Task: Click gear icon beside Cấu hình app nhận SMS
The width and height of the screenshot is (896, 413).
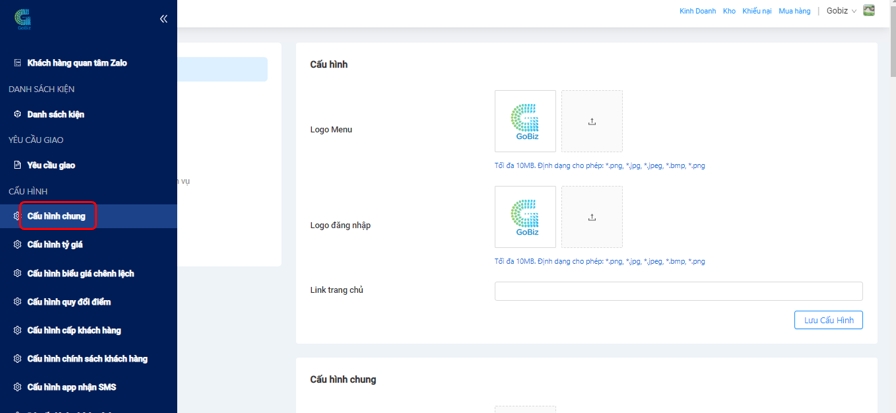Action: [x=17, y=386]
